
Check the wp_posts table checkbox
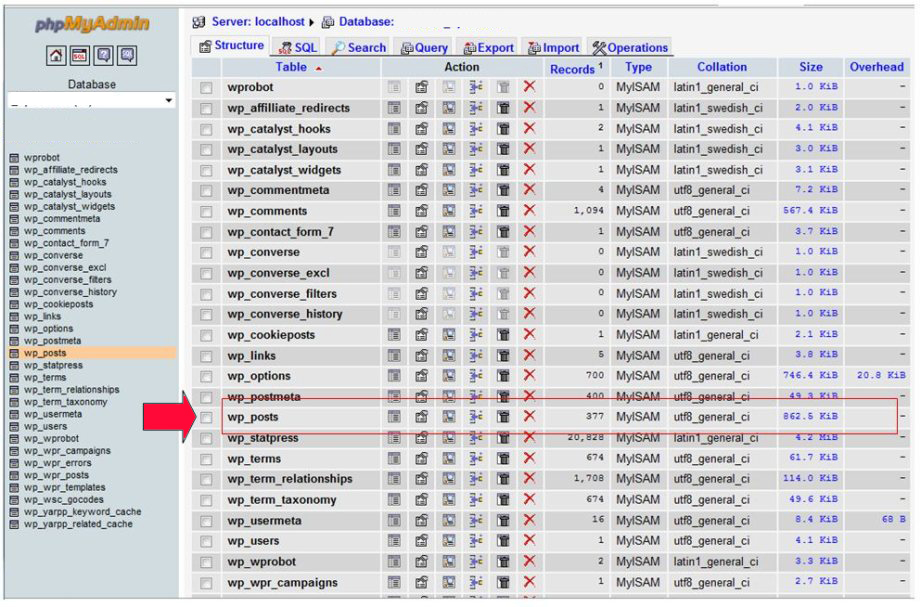click(x=206, y=418)
